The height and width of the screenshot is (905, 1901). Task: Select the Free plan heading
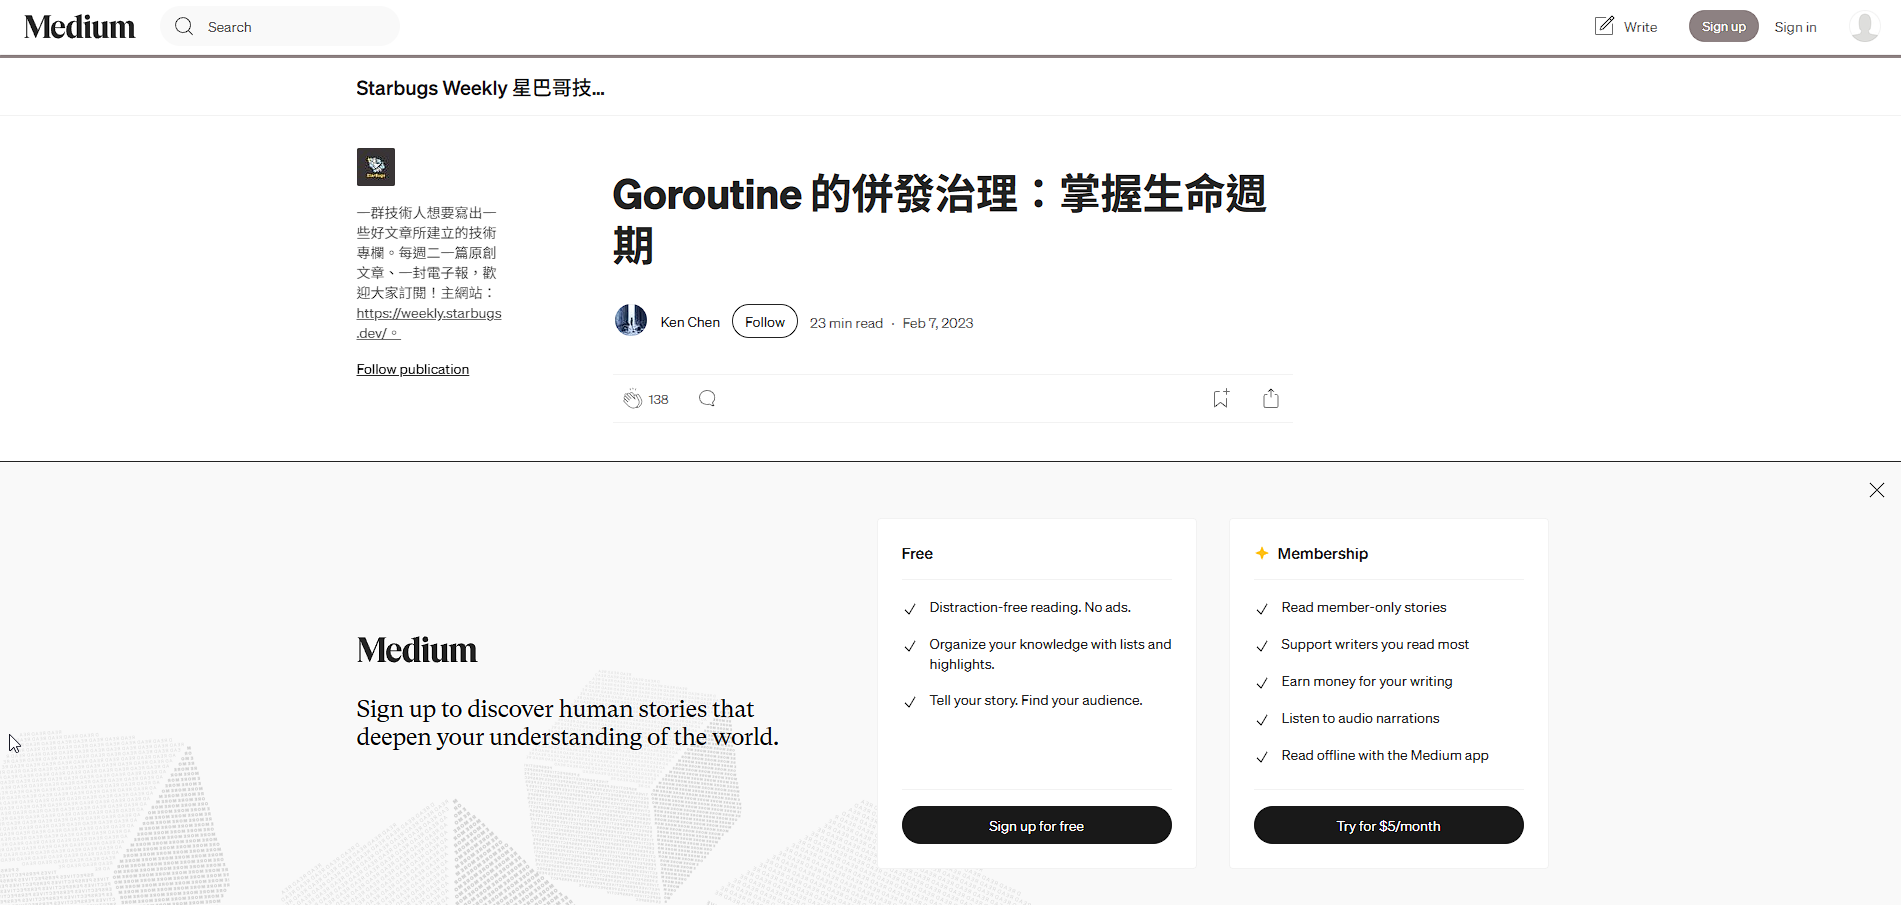click(x=917, y=553)
